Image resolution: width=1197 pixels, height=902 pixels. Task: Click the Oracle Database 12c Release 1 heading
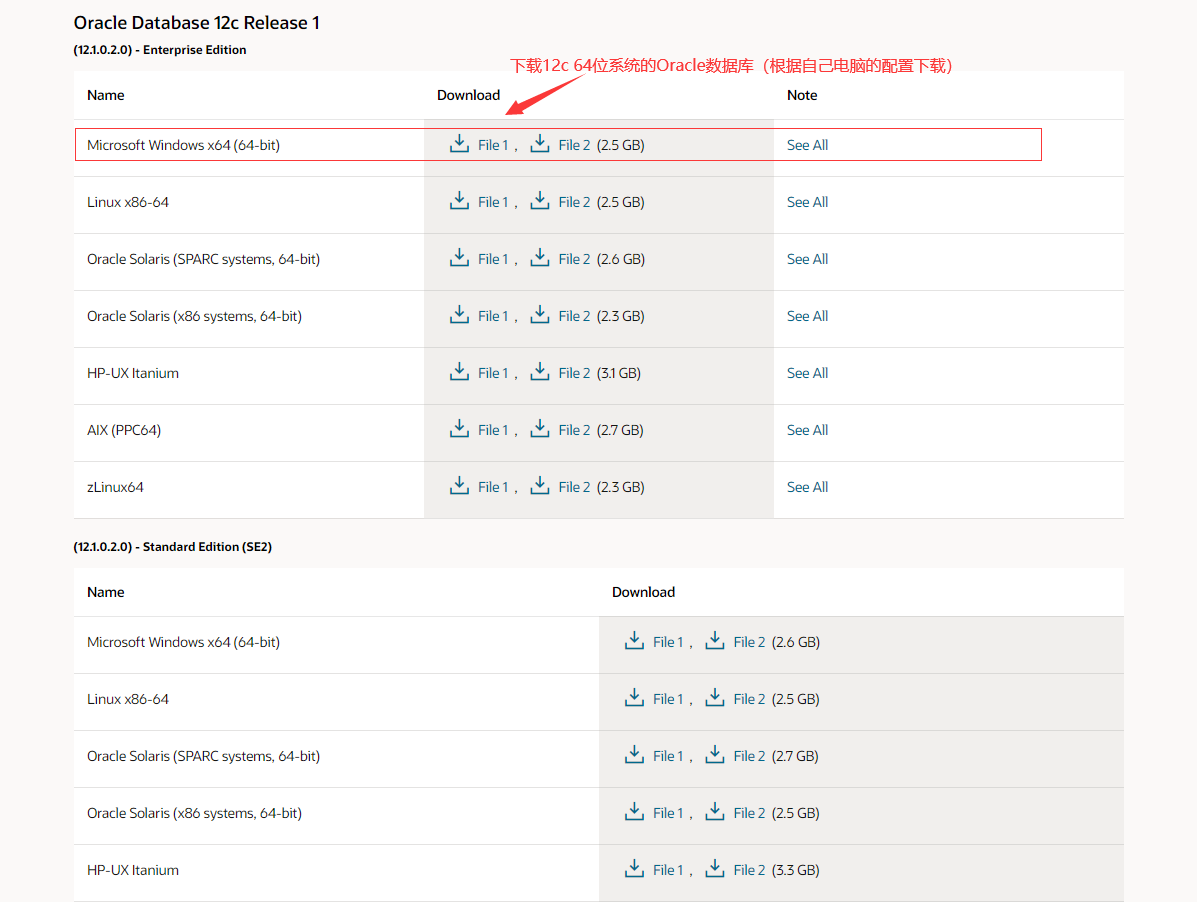click(196, 23)
